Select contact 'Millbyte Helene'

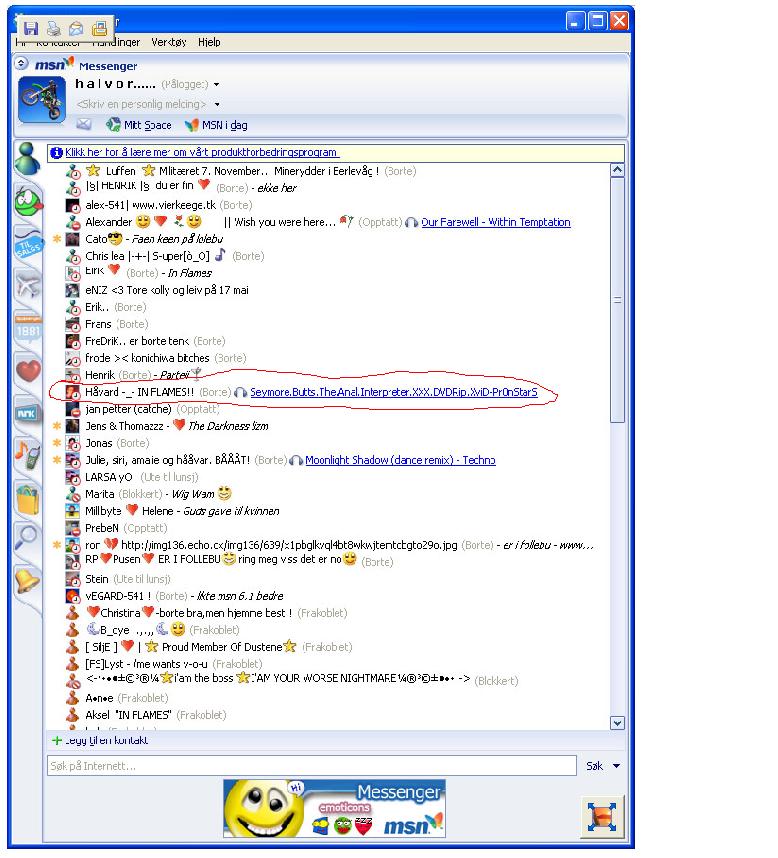click(x=172, y=511)
